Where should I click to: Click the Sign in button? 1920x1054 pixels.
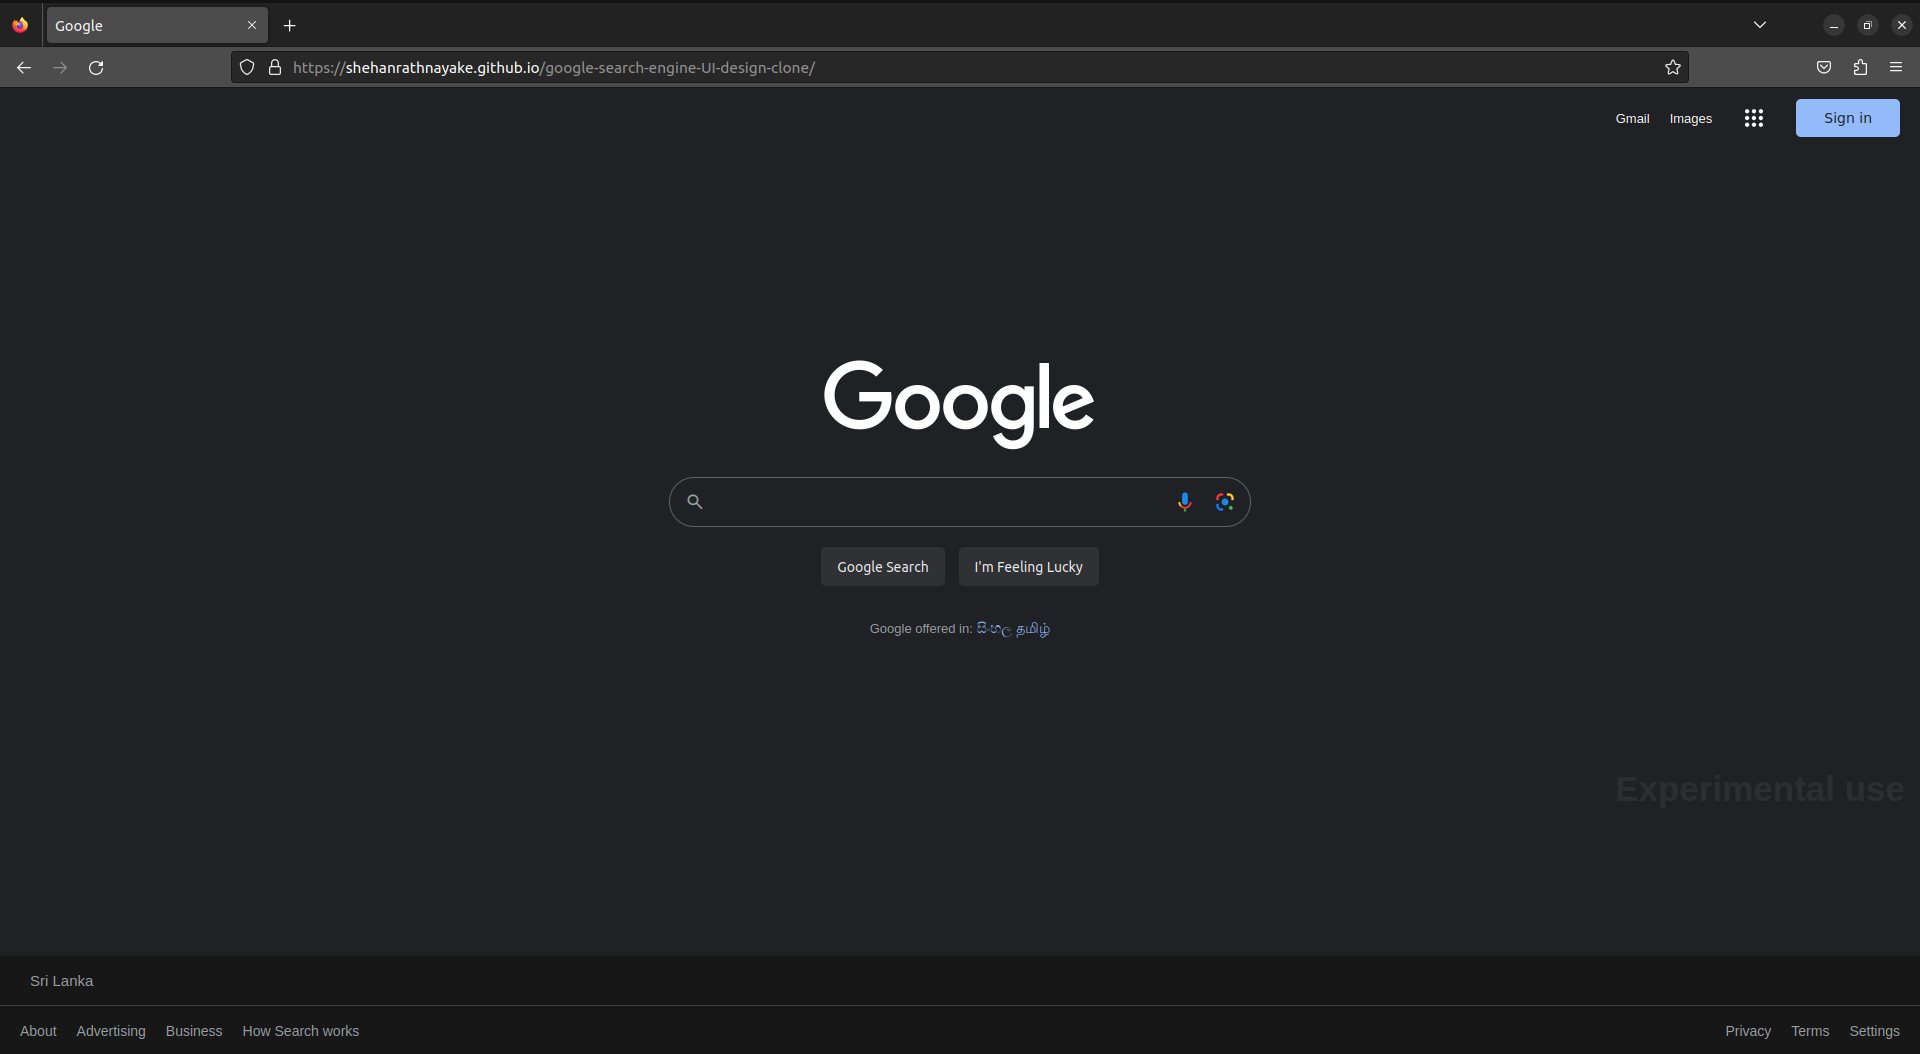tap(1848, 118)
